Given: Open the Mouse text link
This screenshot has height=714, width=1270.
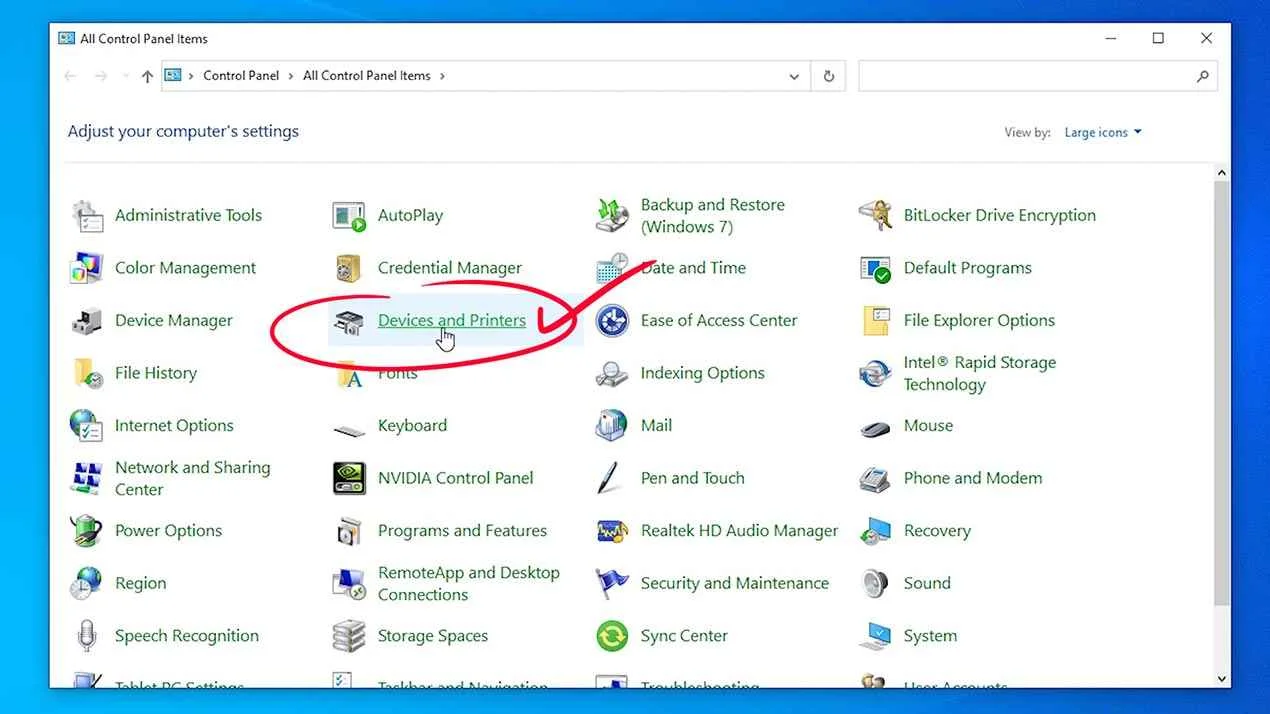Looking at the screenshot, I should tap(928, 425).
